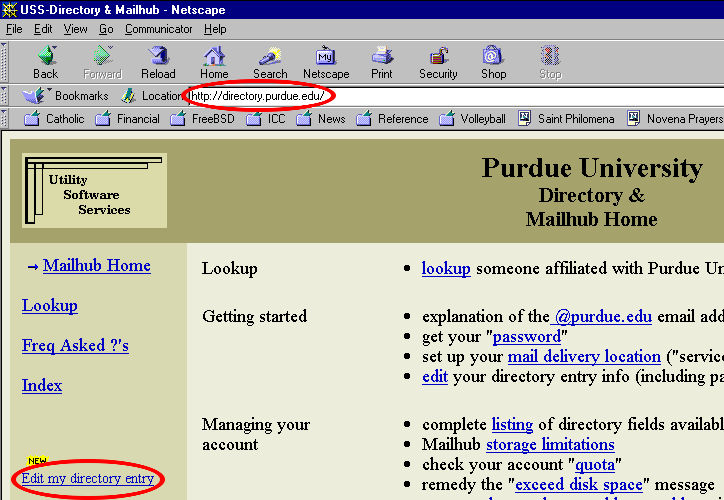This screenshot has height=500, width=724.
Task: Click the Location page proxy icon
Action: click(x=128, y=96)
